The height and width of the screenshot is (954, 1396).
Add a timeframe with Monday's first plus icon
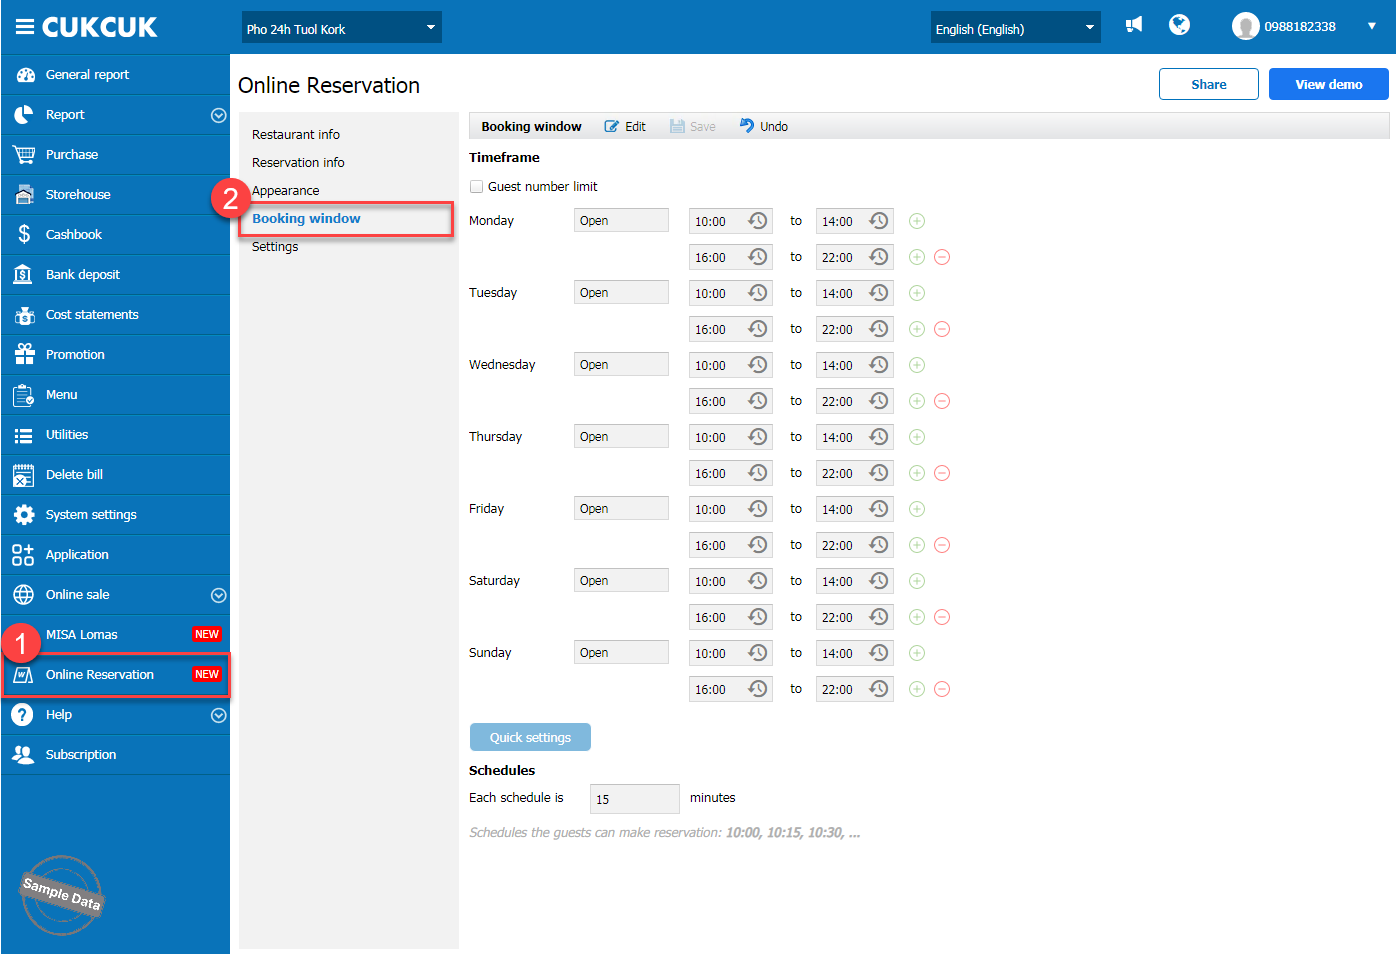tap(917, 221)
